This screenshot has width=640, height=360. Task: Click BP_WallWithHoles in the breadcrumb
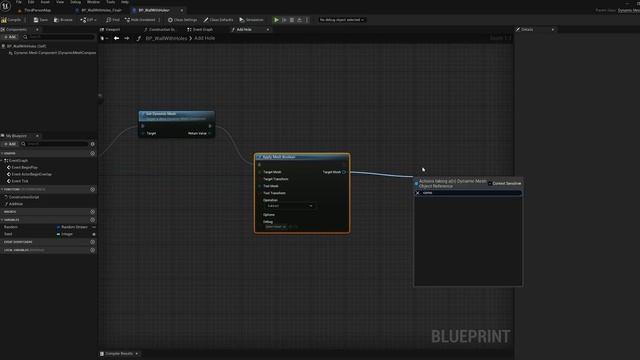coord(166,38)
